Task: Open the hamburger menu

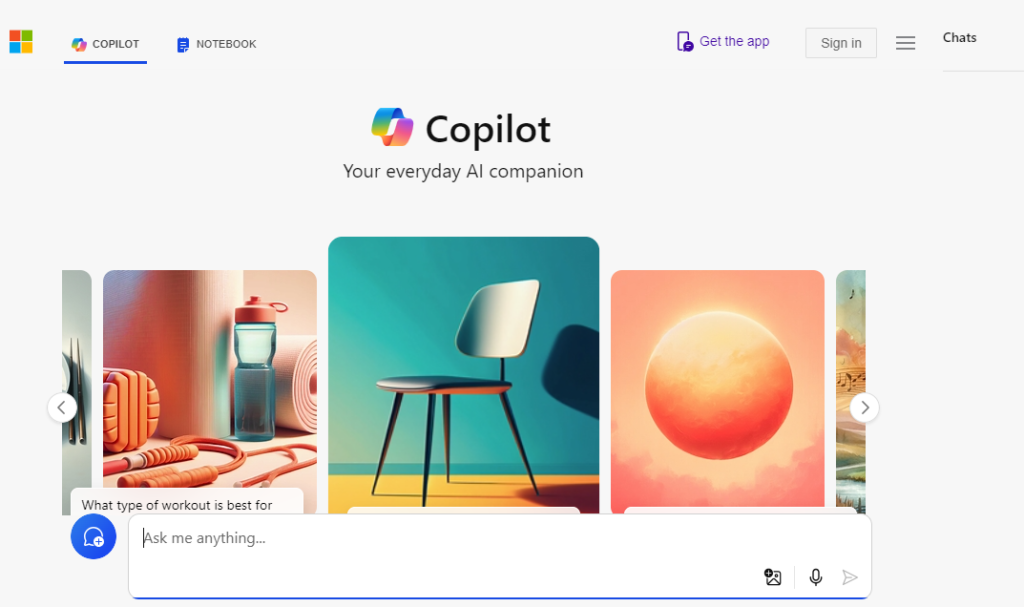Action: coord(905,43)
